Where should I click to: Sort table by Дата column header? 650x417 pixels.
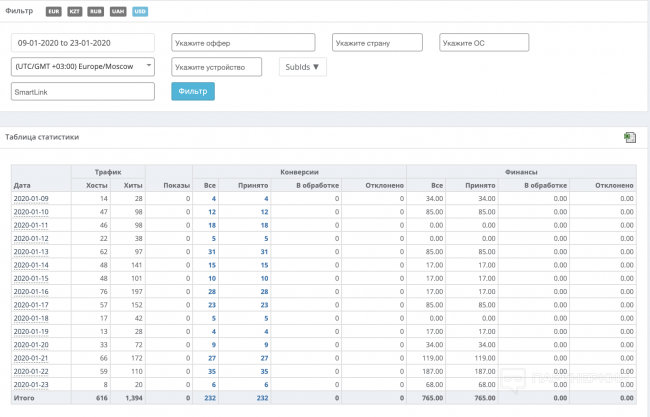(x=22, y=186)
